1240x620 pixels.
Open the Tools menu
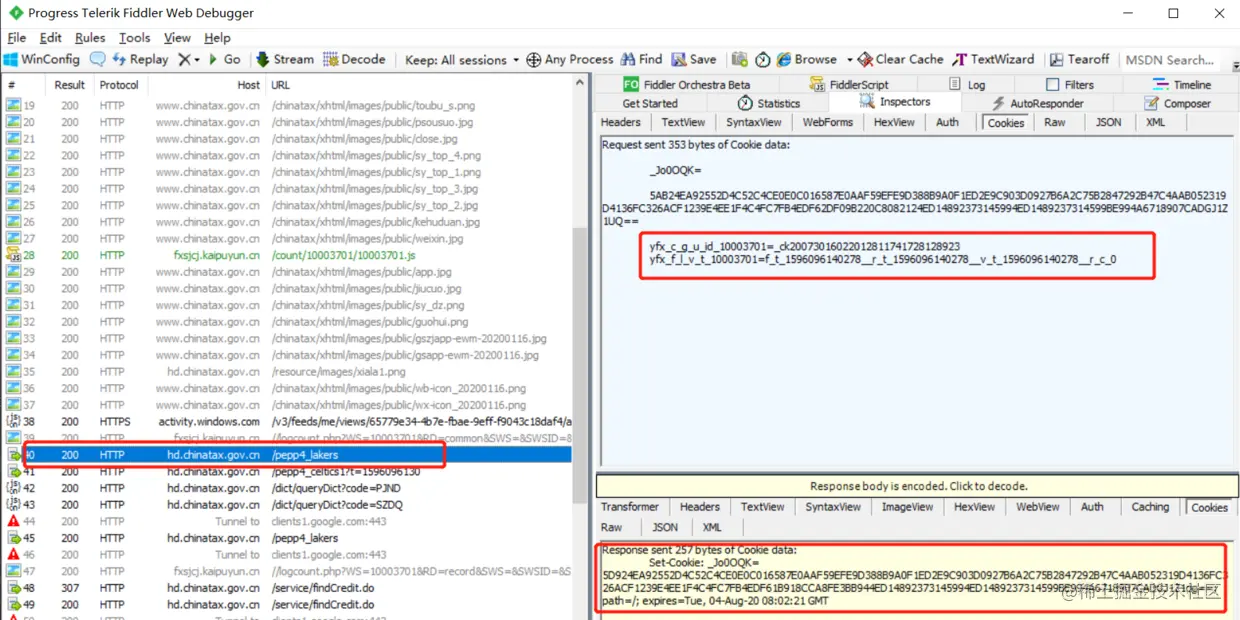point(135,38)
